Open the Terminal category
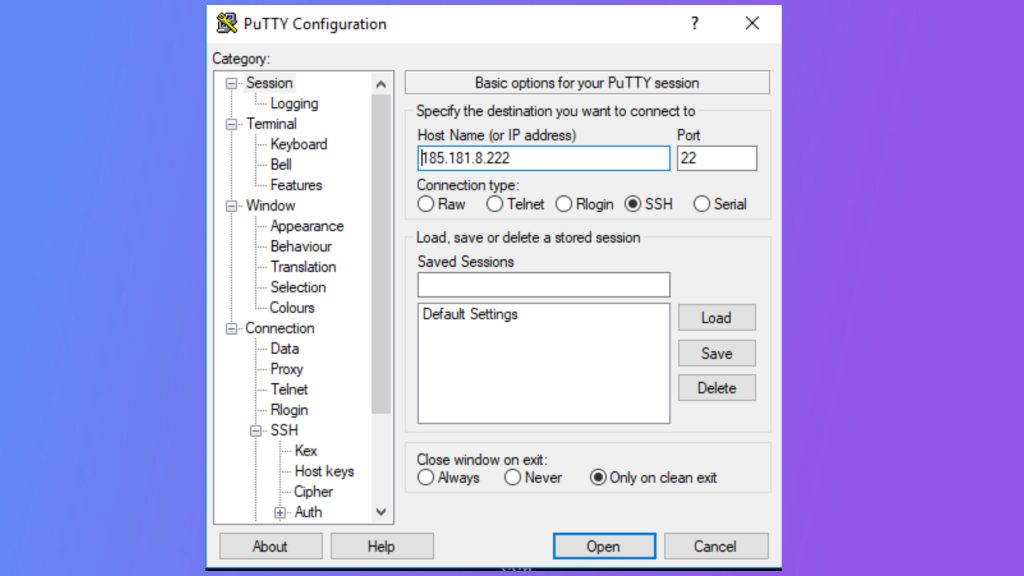 pos(271,123)
